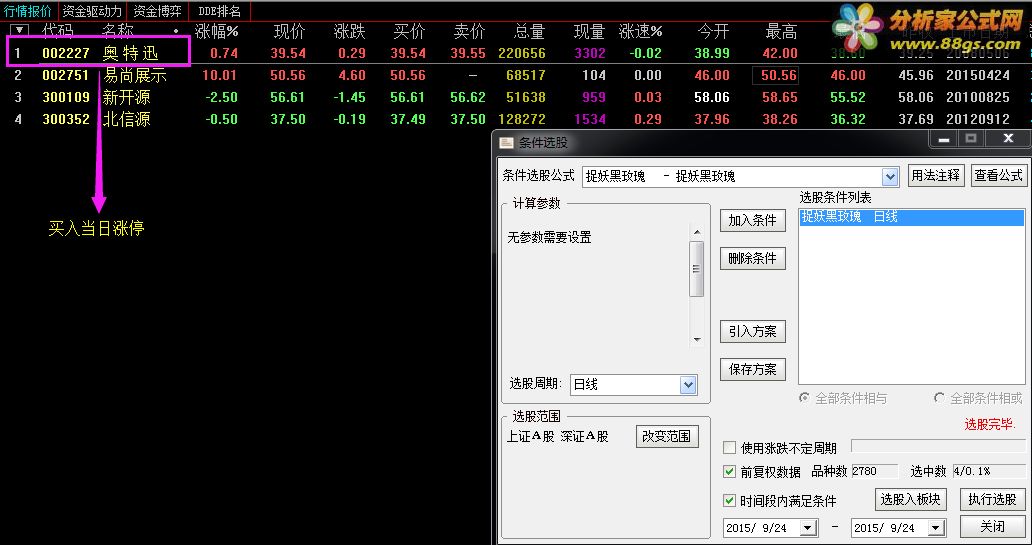
Task: Click the 保存方案 button
Action: click(x=752, y=369)
